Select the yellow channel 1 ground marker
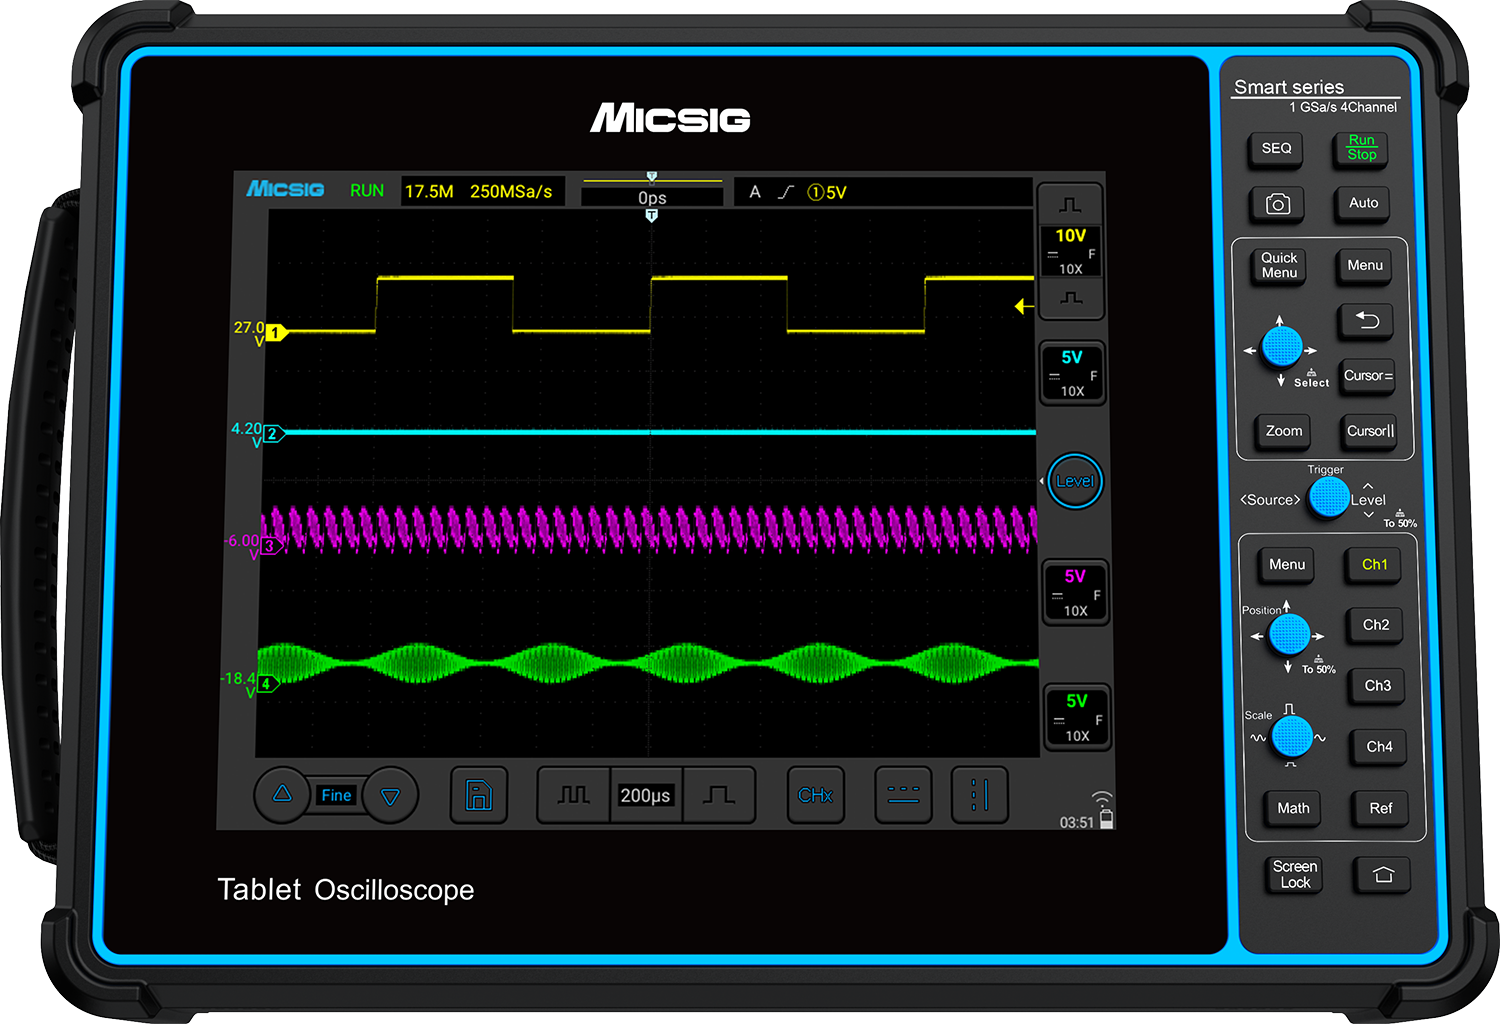 pos(276,332)
